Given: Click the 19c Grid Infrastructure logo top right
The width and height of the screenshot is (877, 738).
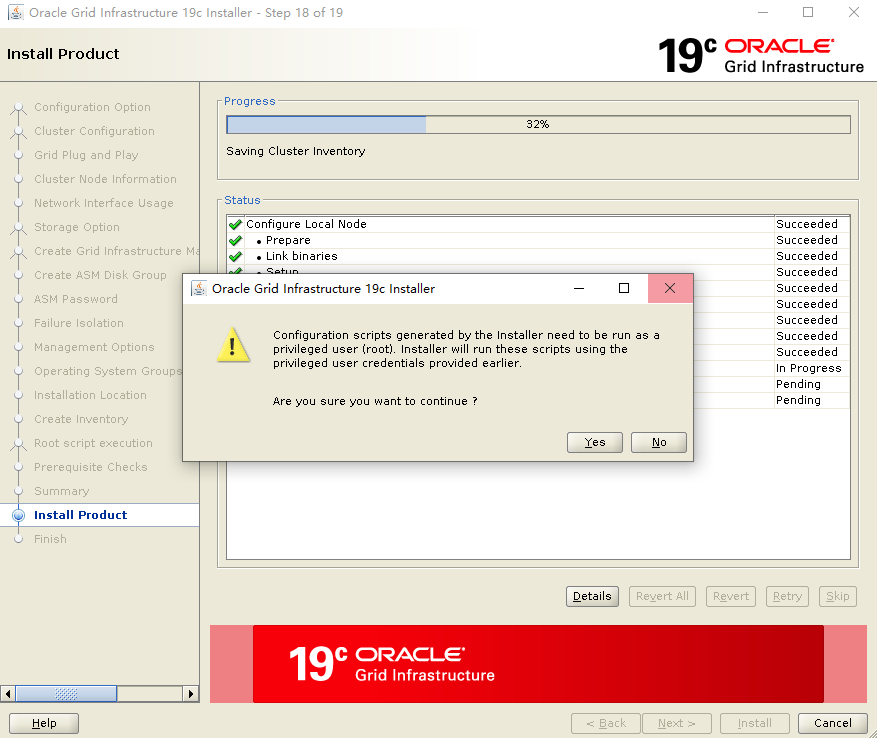Looking at the screenshot, I should coord(758,55).
